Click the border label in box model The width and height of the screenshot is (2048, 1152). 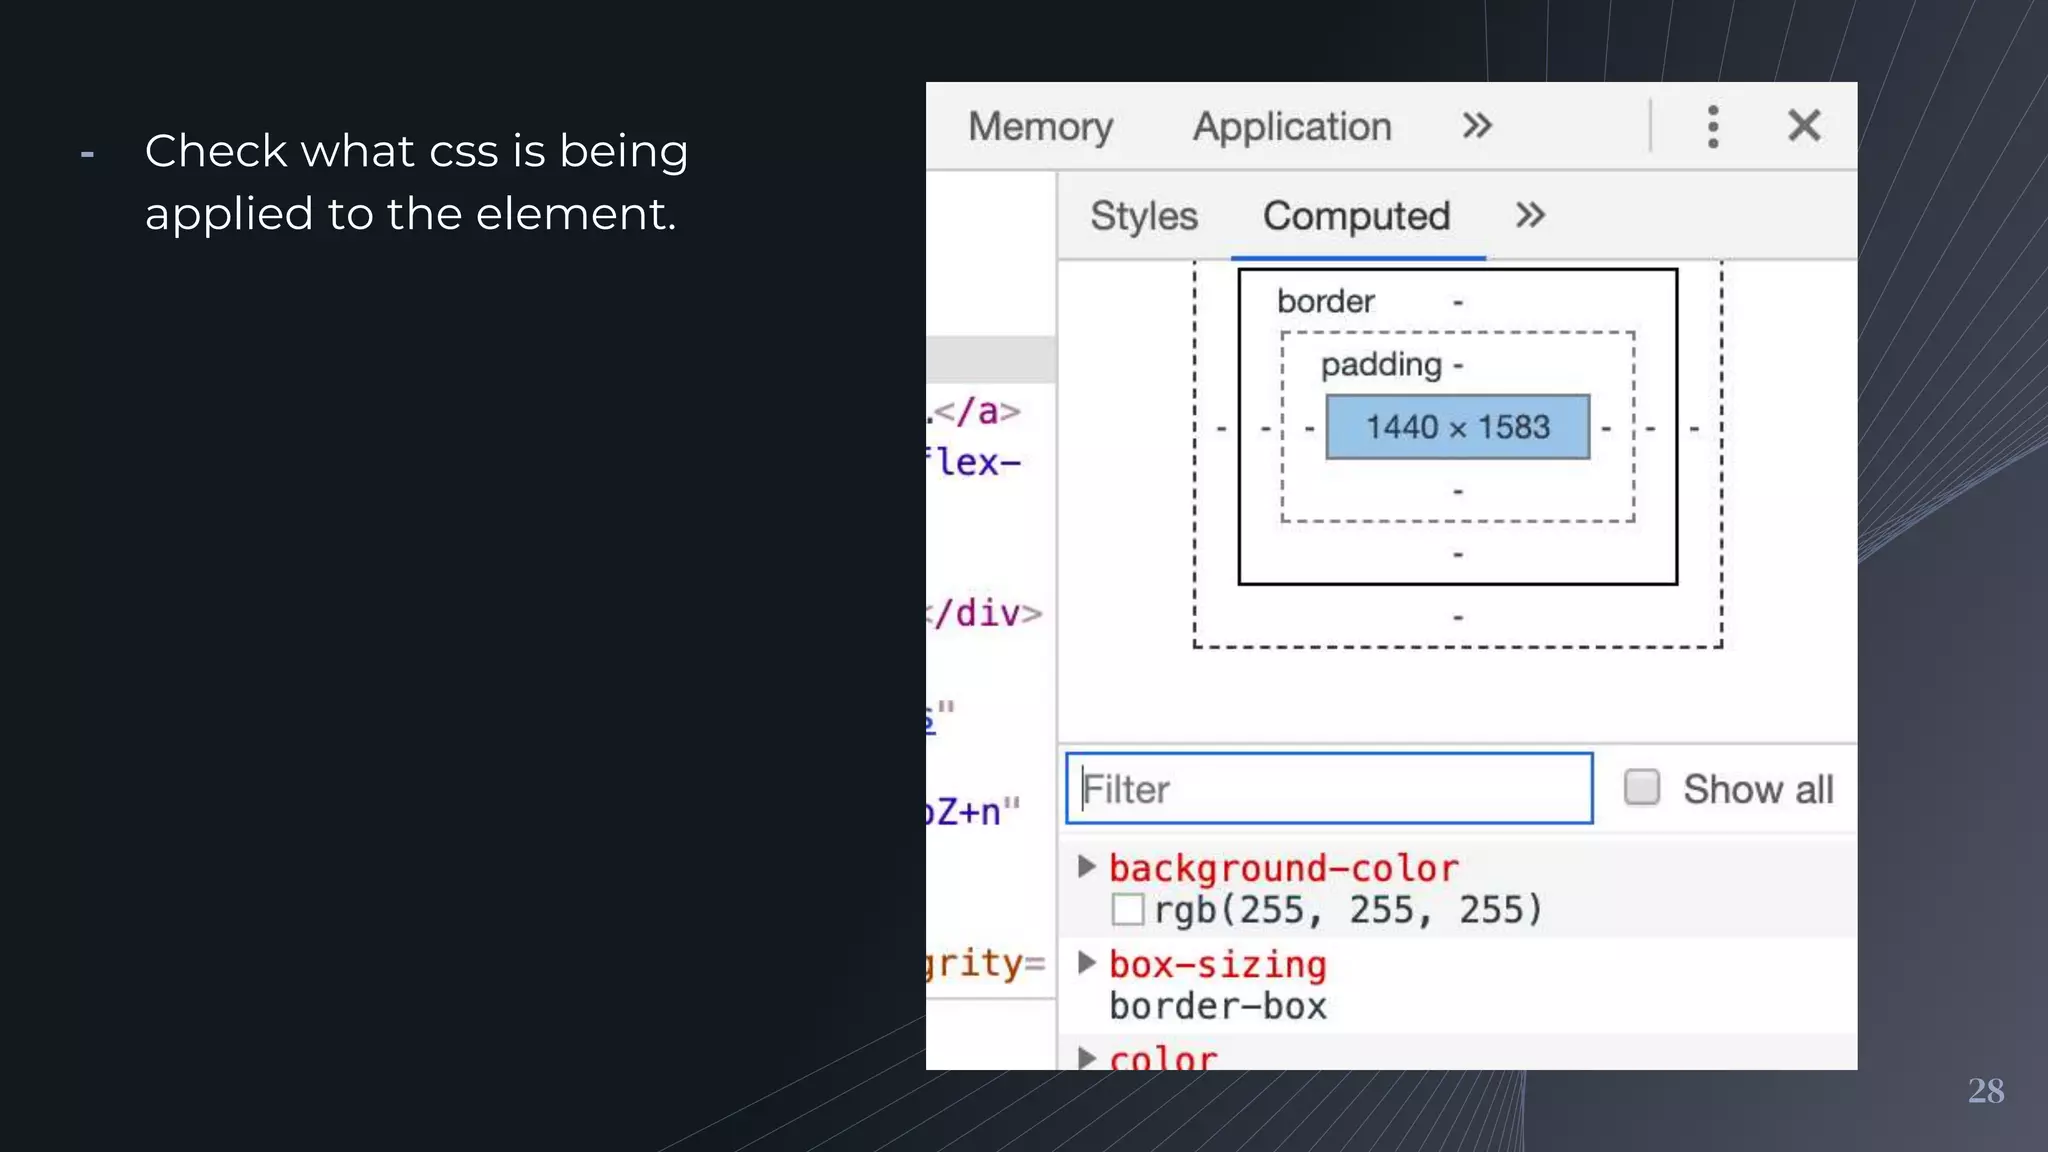point(1325,301)
